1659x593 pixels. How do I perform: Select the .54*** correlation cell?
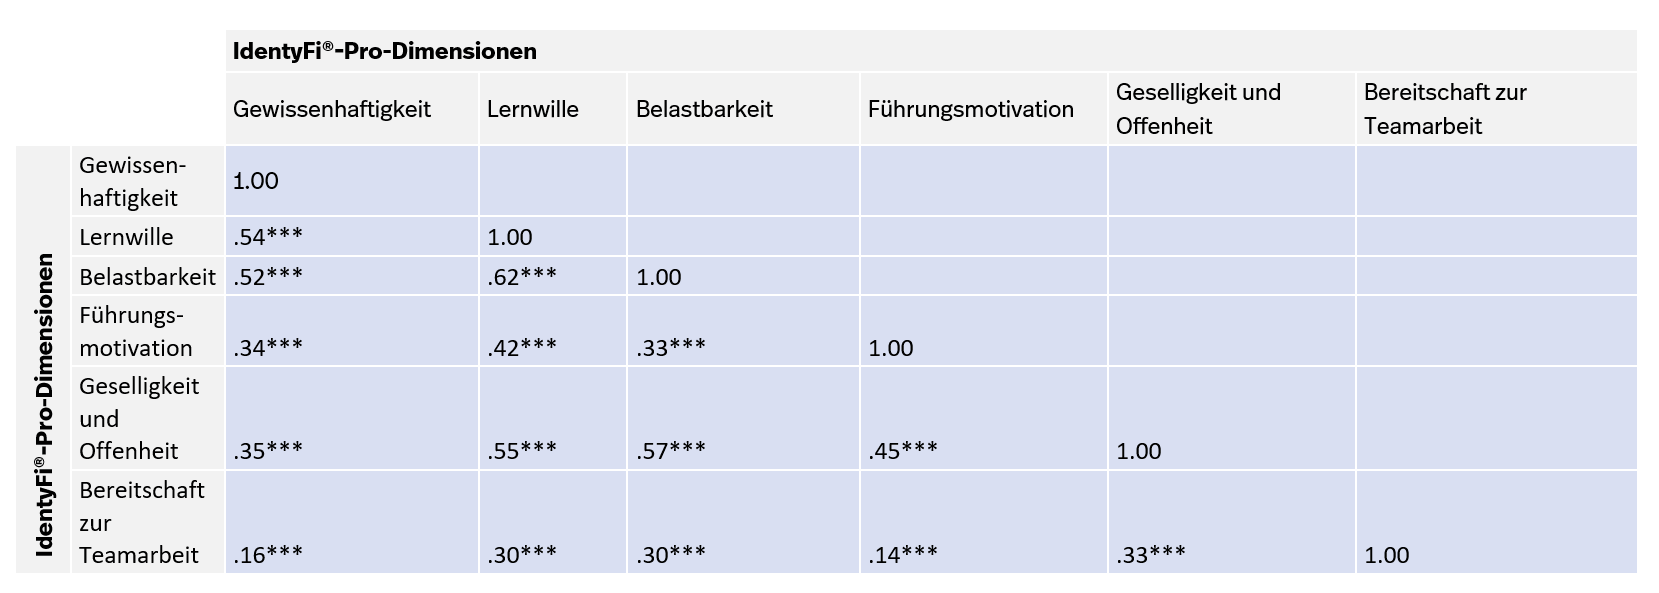267,237
